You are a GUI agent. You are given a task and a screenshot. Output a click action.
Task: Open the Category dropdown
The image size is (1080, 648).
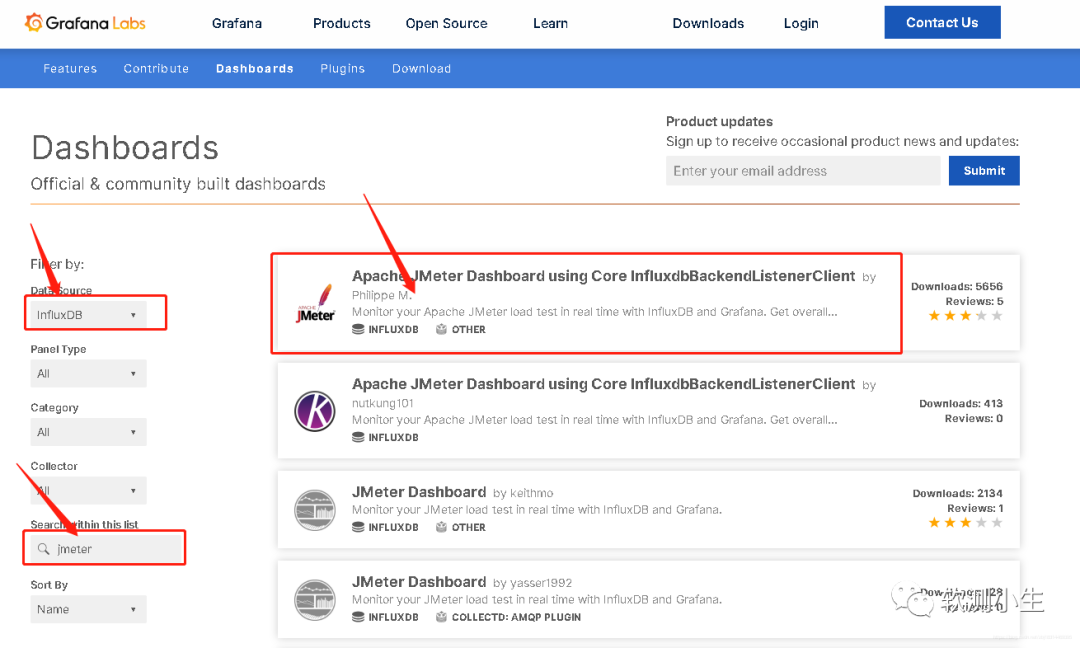tap(88, 432)
